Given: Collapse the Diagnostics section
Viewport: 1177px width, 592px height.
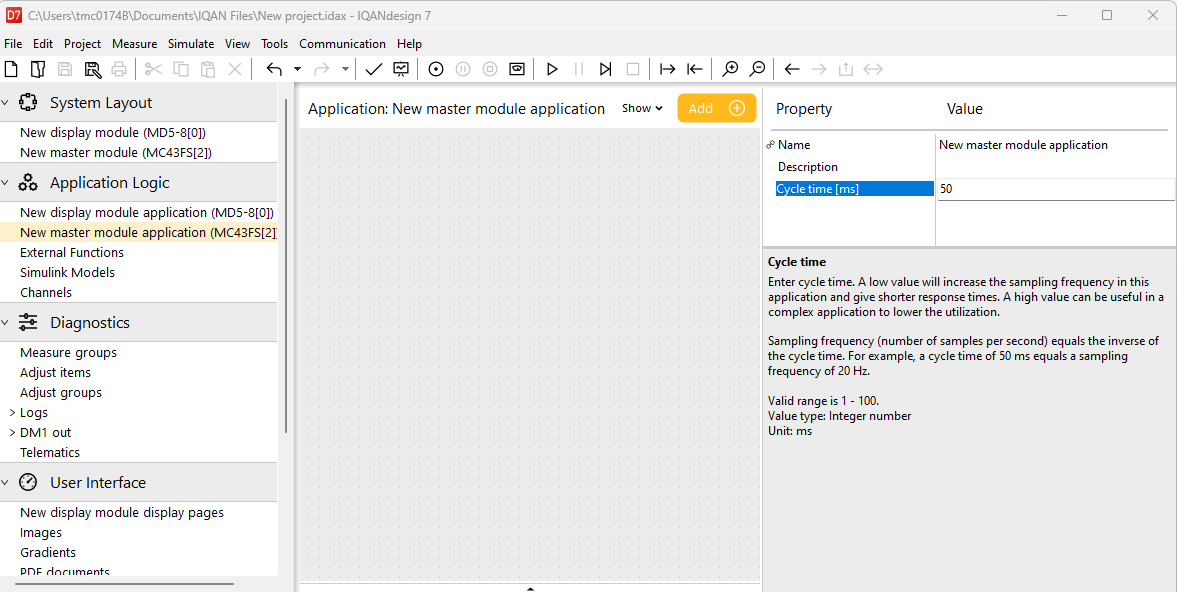Looking at the screenshot, I should click(x=5, y=323).
